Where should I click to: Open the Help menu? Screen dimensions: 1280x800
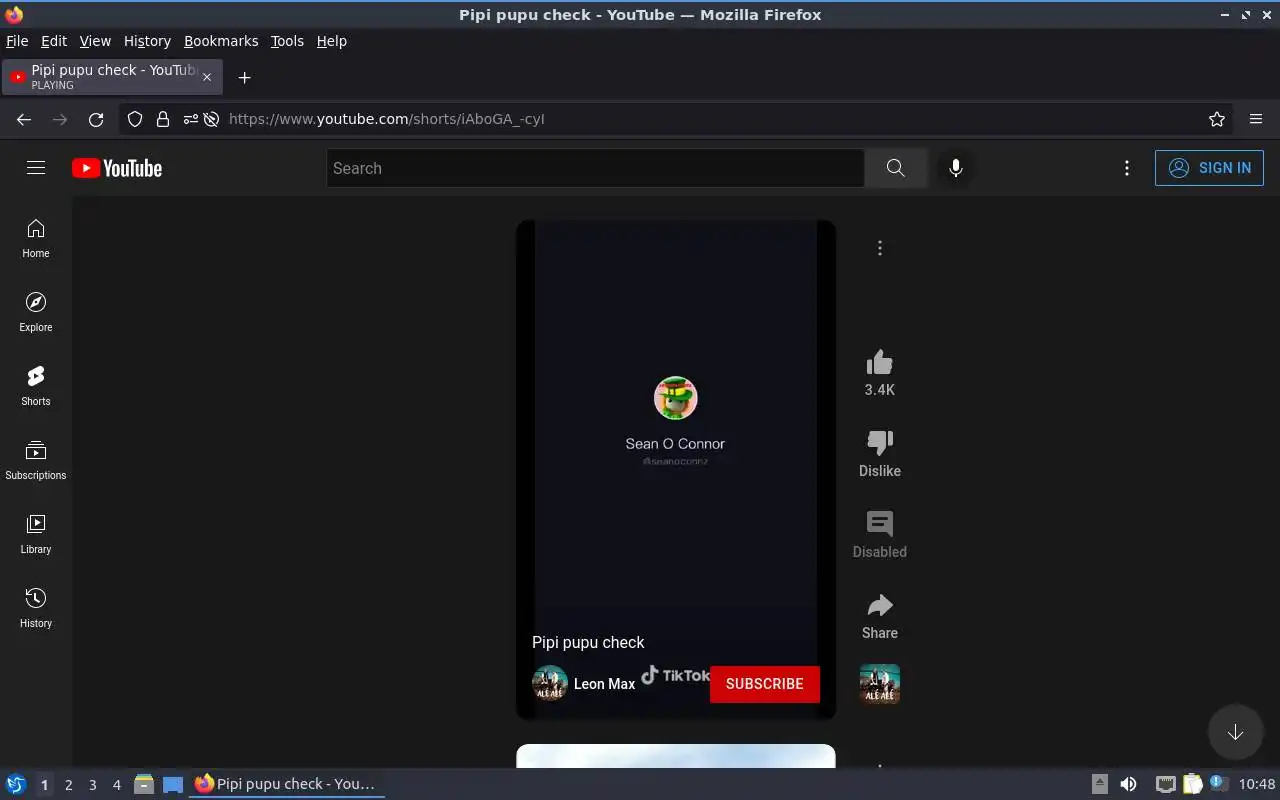point(332,41)
